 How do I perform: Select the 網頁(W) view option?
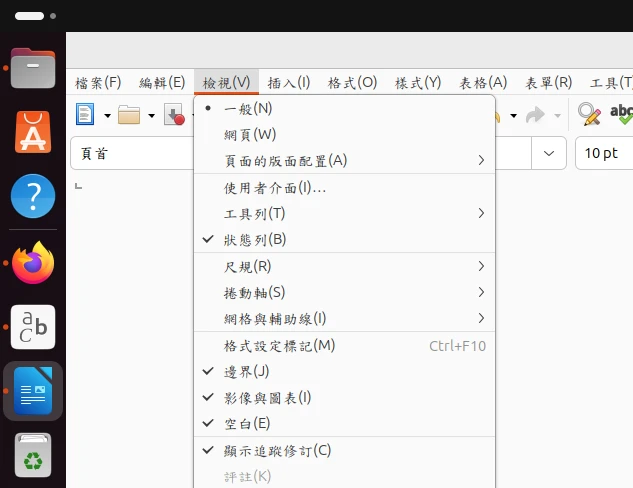344,134
